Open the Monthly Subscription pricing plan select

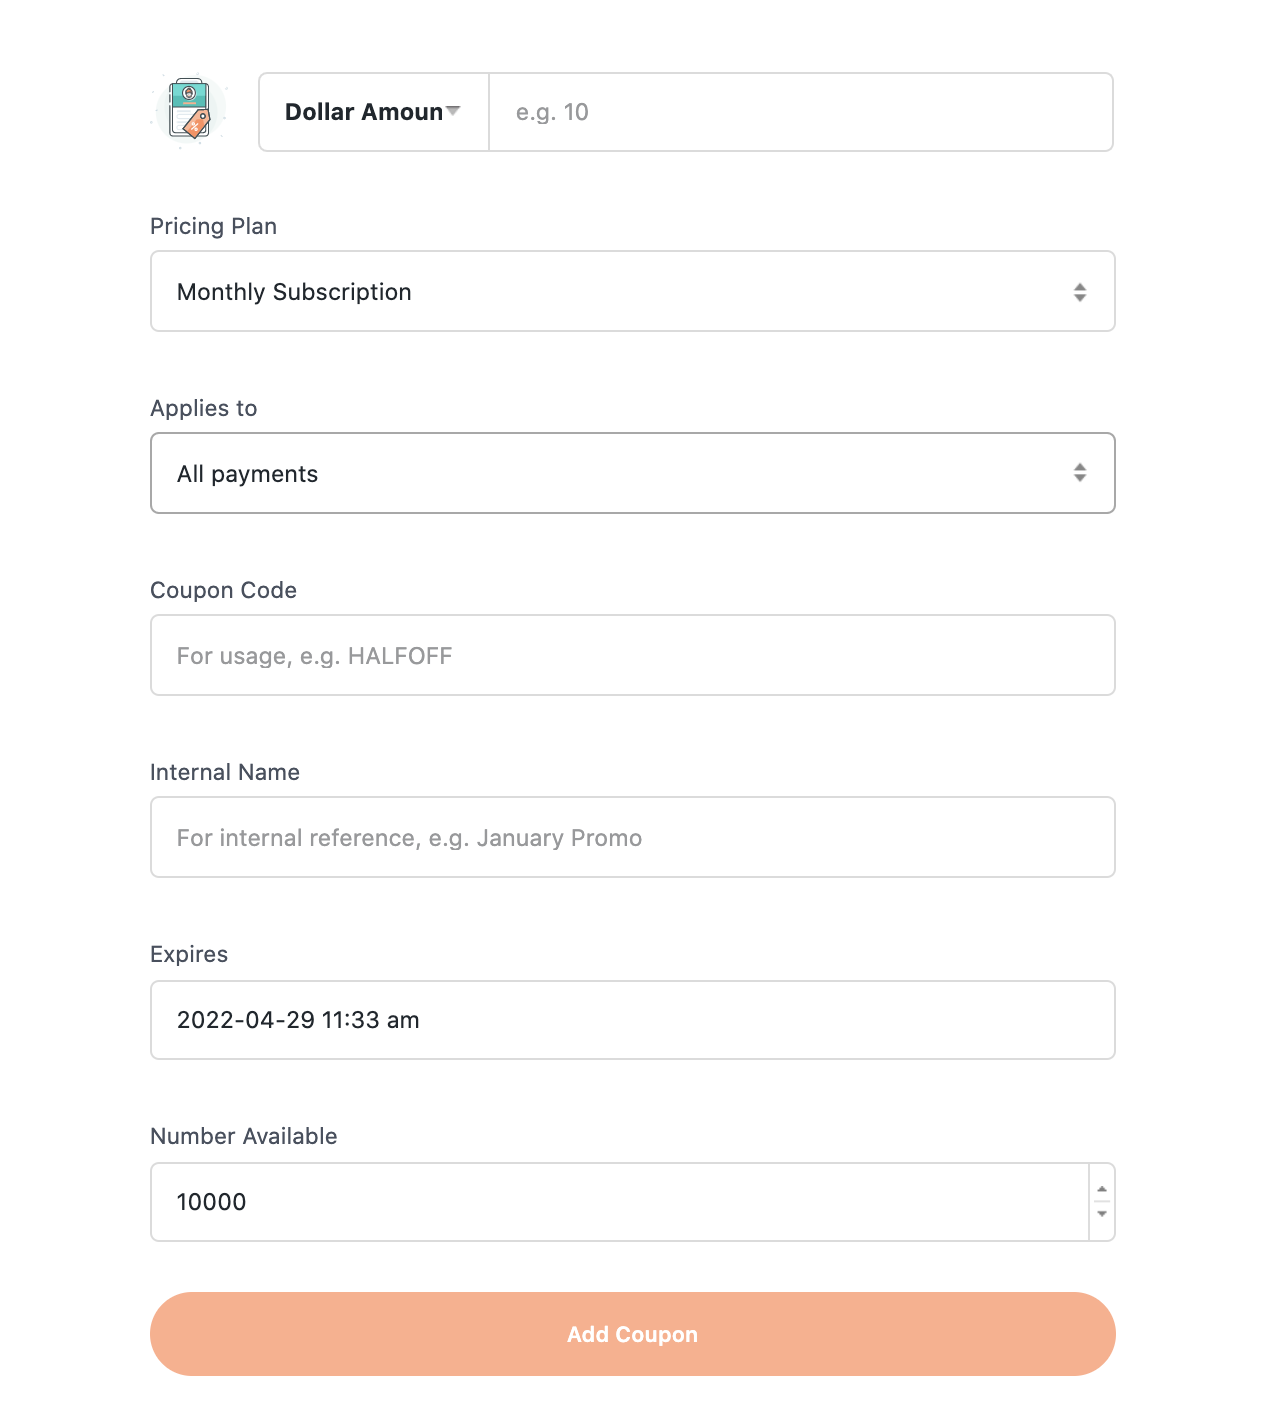pos(633,291)
